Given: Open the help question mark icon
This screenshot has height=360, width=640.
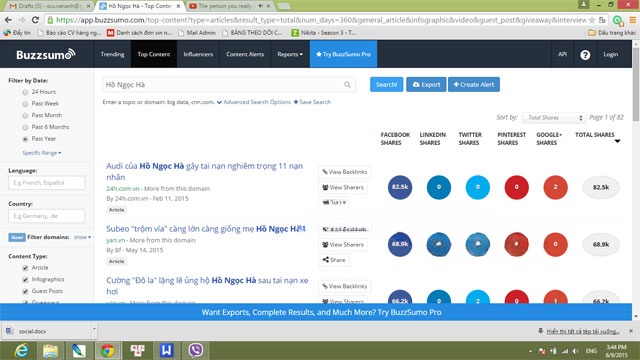Looking at the screenshot, I should (585, 55).
